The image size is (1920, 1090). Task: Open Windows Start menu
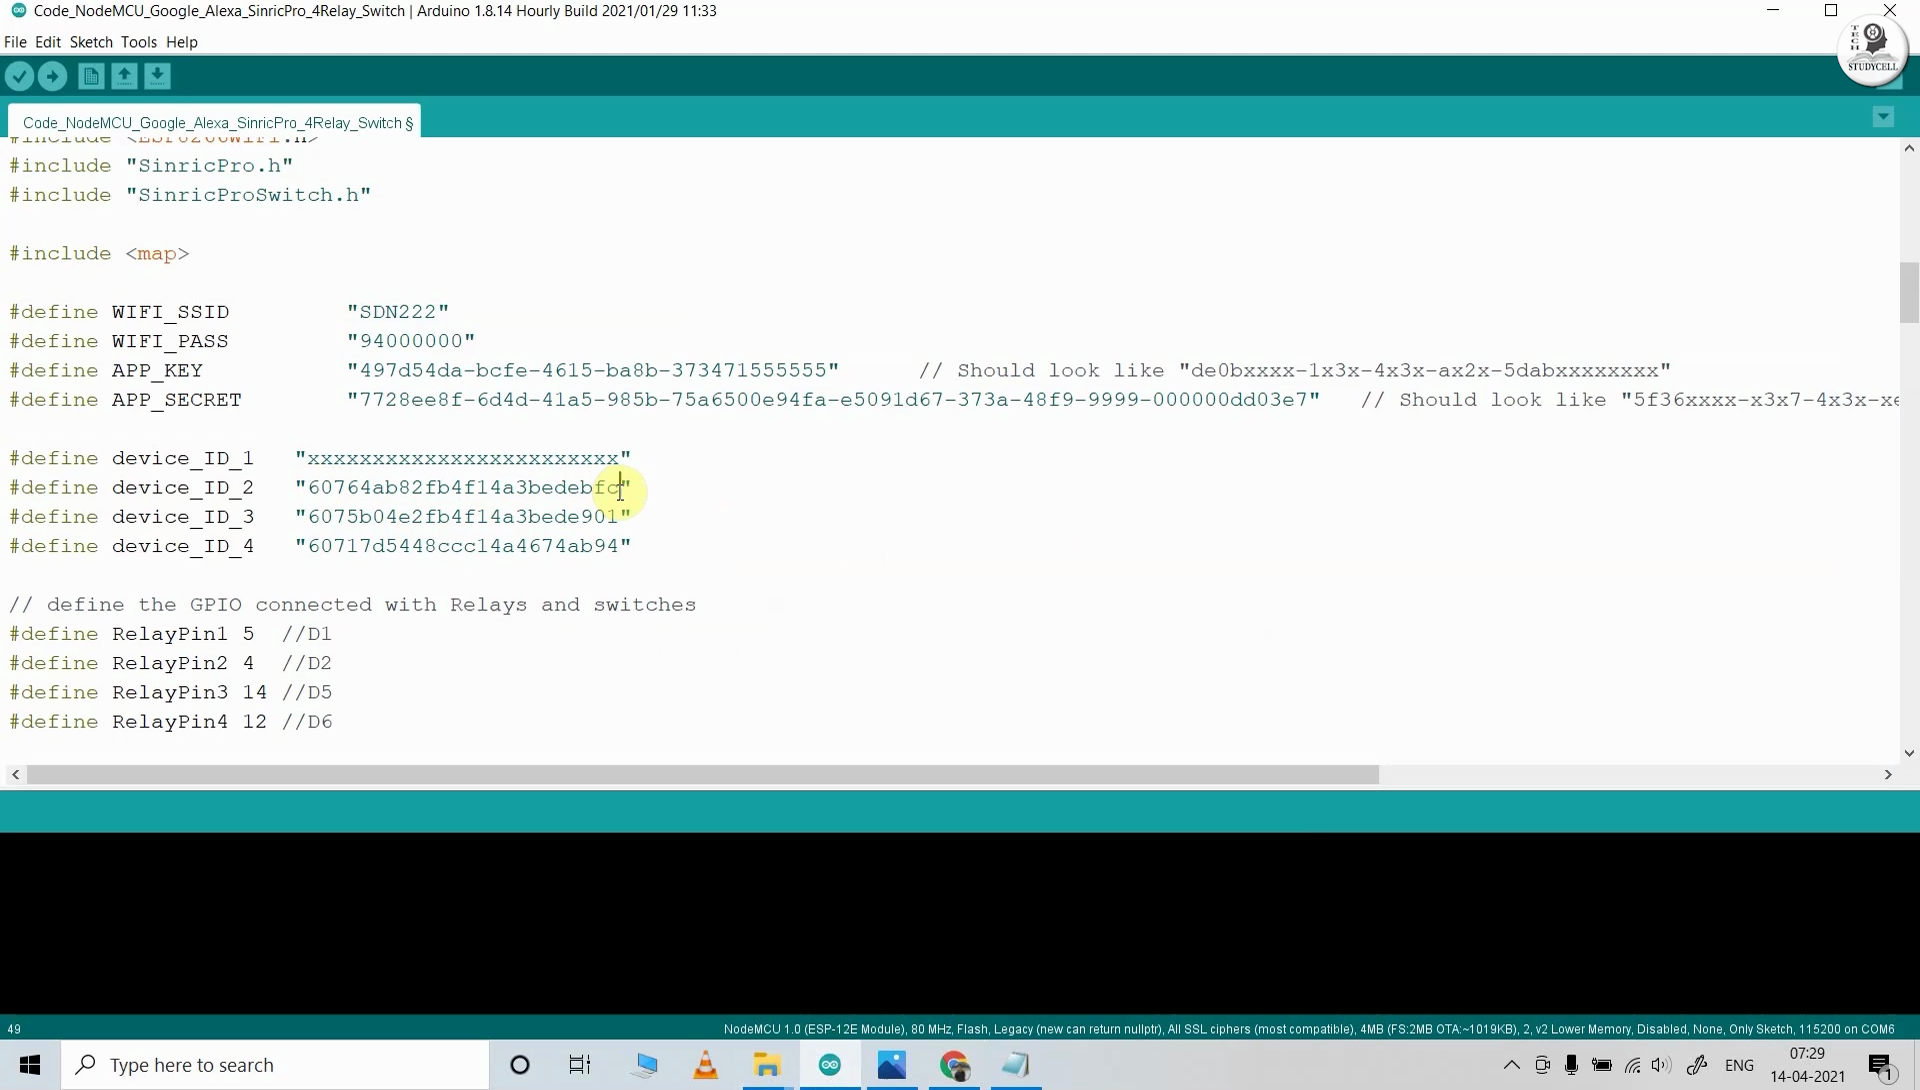[30, 1065]
